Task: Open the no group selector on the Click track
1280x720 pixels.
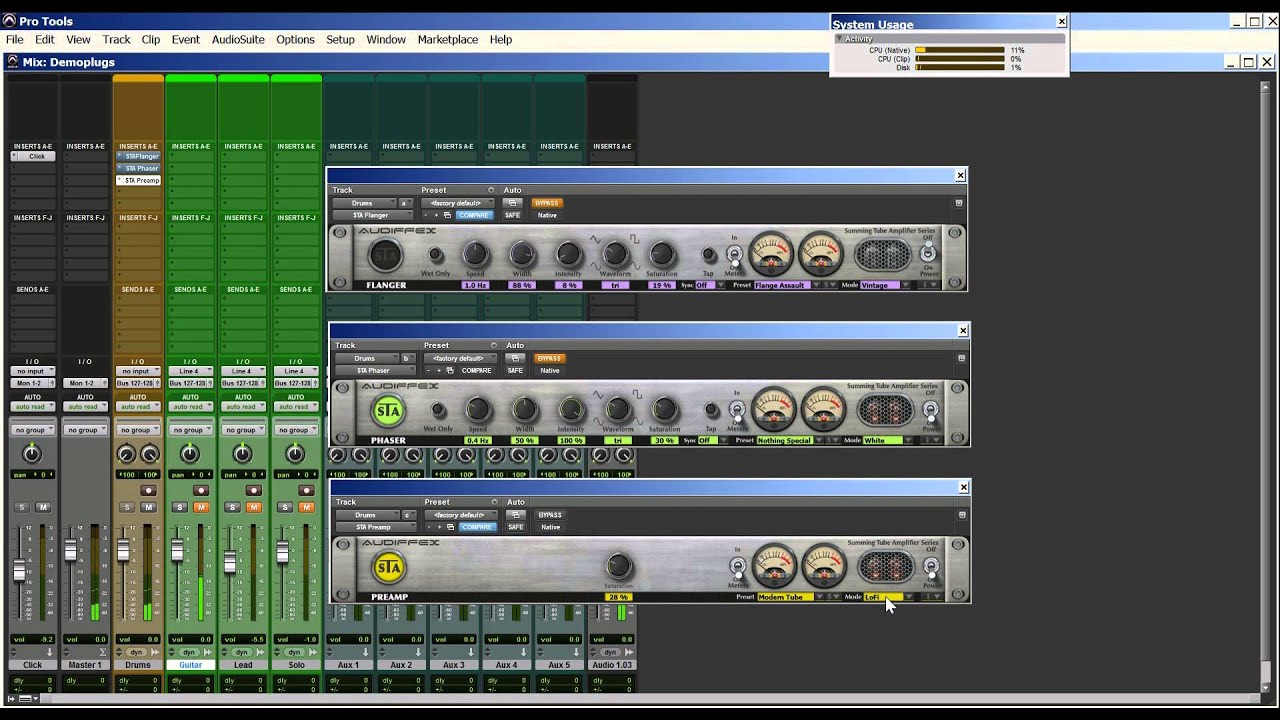Action: point(32,430)
